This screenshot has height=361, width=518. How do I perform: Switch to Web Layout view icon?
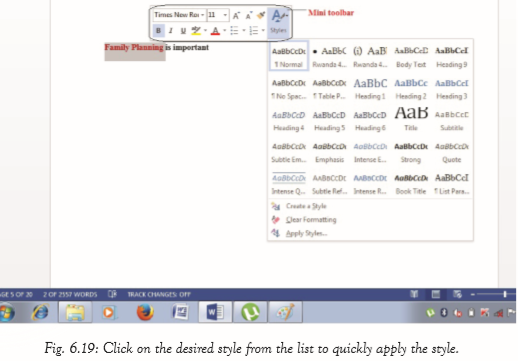[x=457, y=294]
